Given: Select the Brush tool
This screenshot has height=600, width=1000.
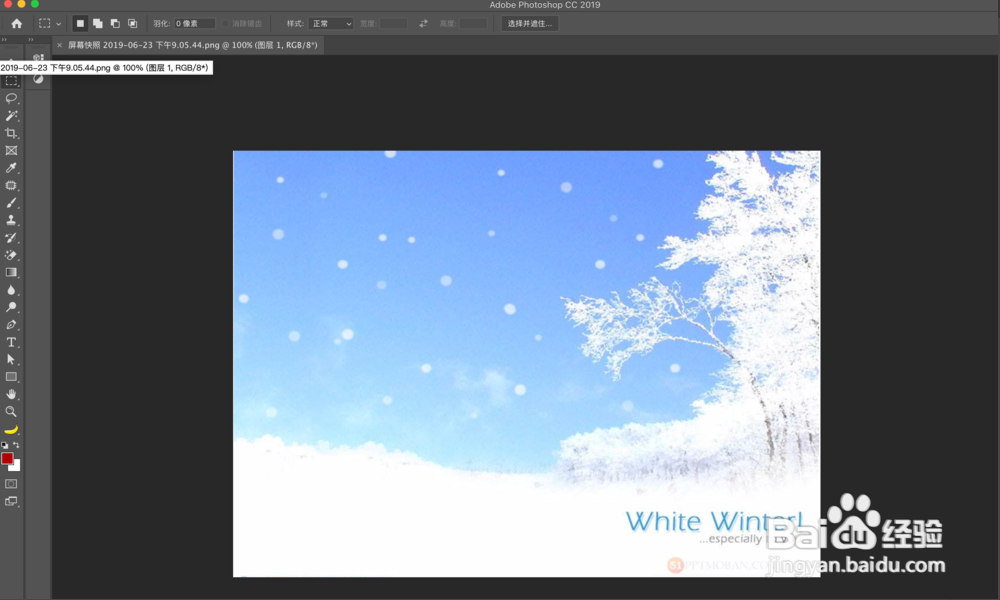Looking at the screenshot, I should [11, 203].
